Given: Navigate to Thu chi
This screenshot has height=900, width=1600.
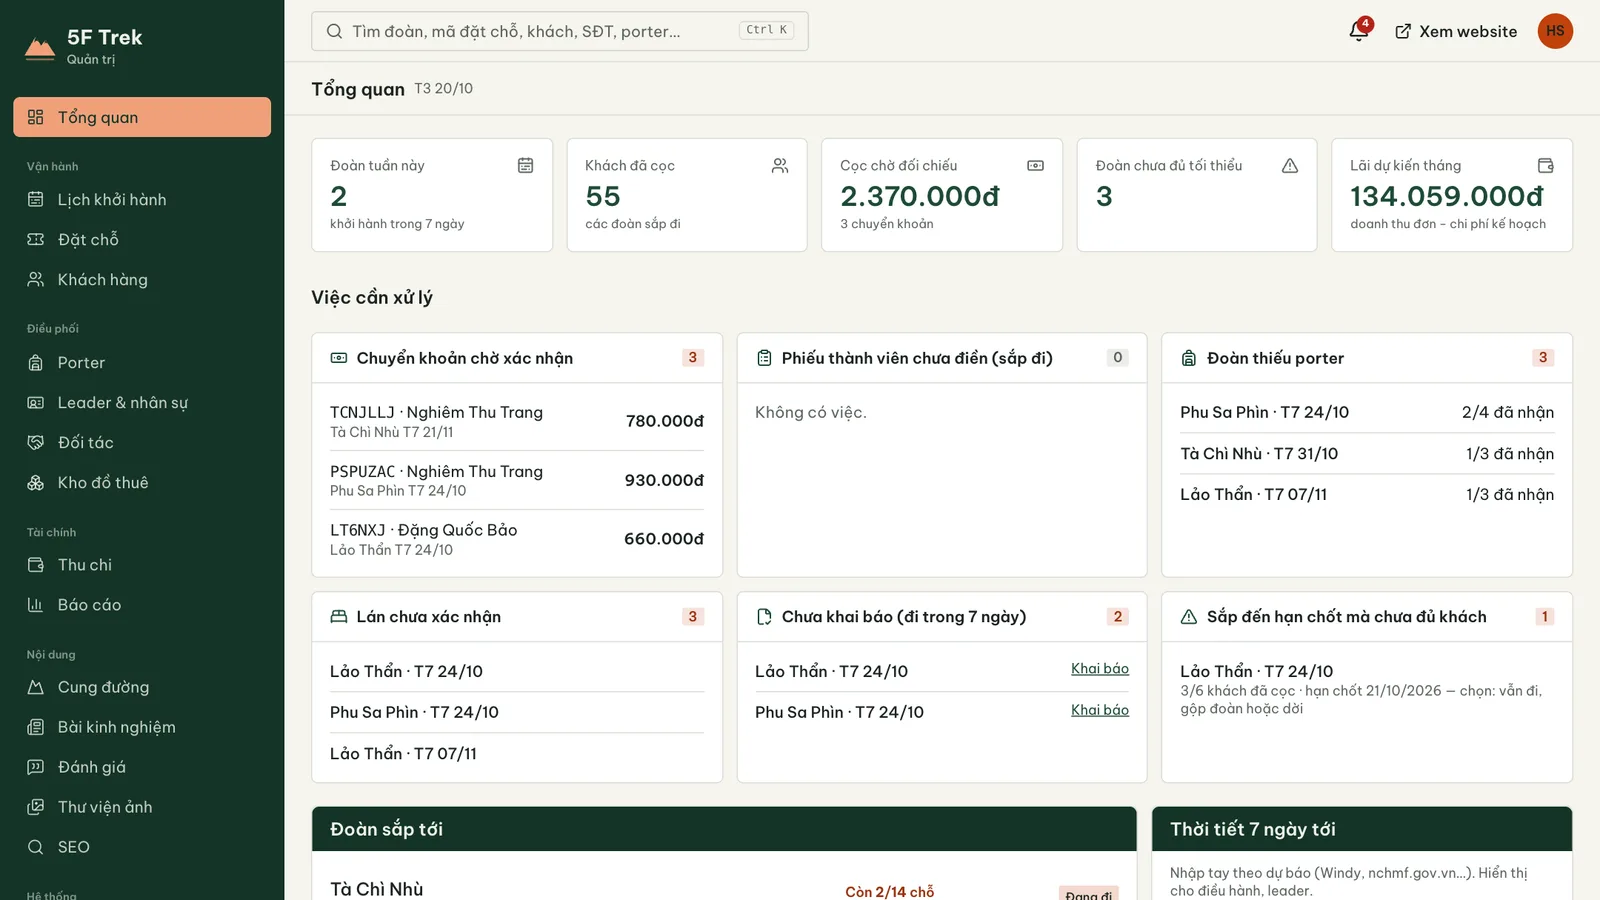Looking at the screenshot, I should click(x=142, y=565).
